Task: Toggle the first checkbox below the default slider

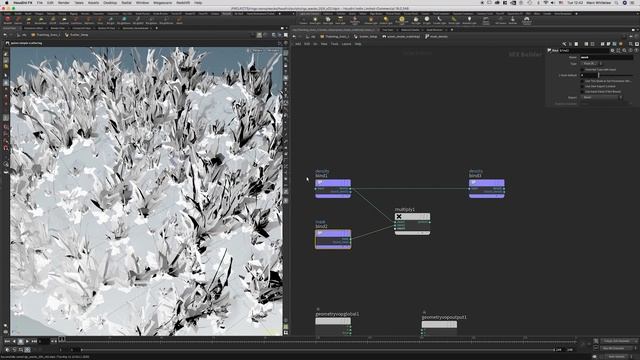Action: pyautogui.click(x=582, y=81)
